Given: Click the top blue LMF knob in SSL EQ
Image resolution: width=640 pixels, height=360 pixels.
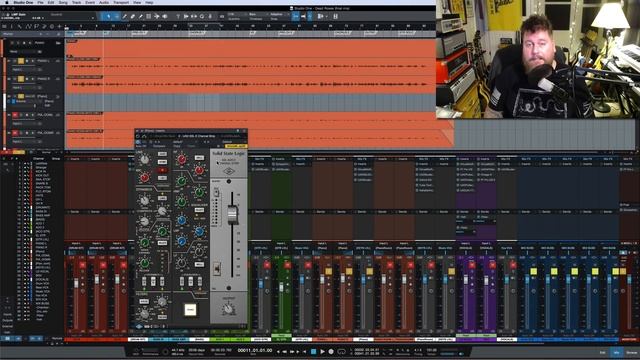Looking at the screenshot, I should (182, 220).
